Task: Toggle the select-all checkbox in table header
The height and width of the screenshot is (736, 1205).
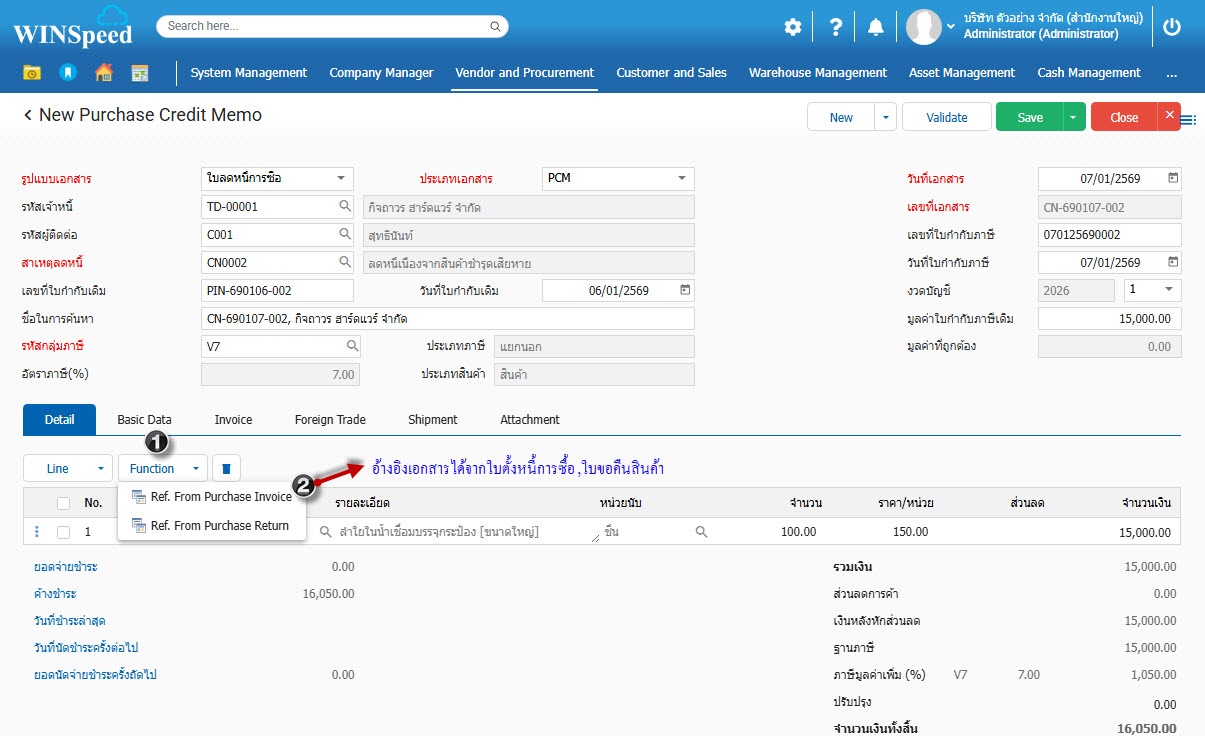Action: coord(64,503)
